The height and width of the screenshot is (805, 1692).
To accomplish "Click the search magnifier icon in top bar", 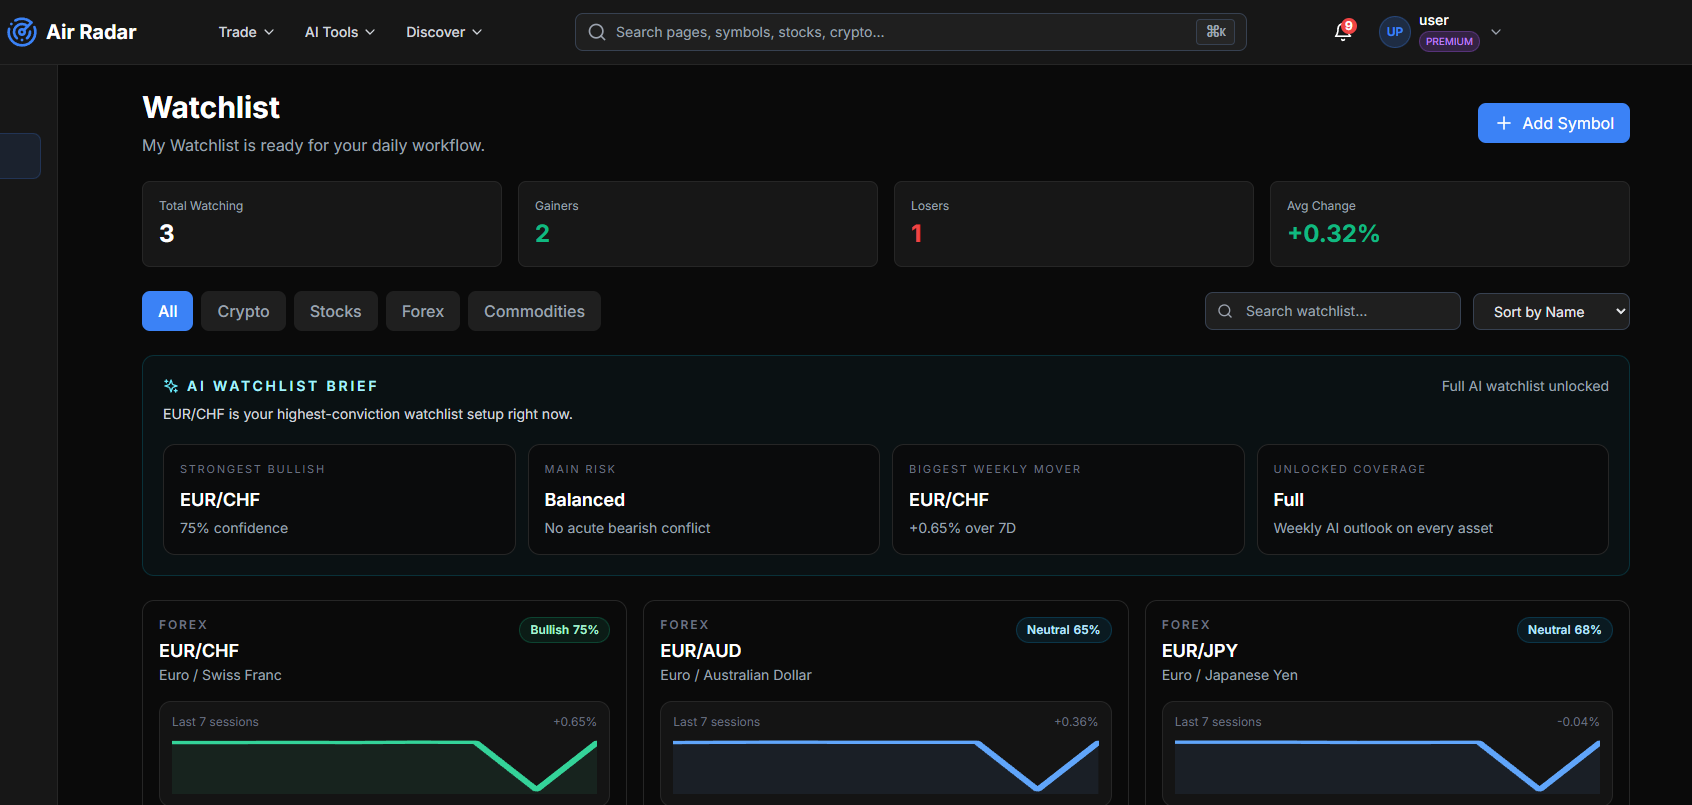I will 597,32.
